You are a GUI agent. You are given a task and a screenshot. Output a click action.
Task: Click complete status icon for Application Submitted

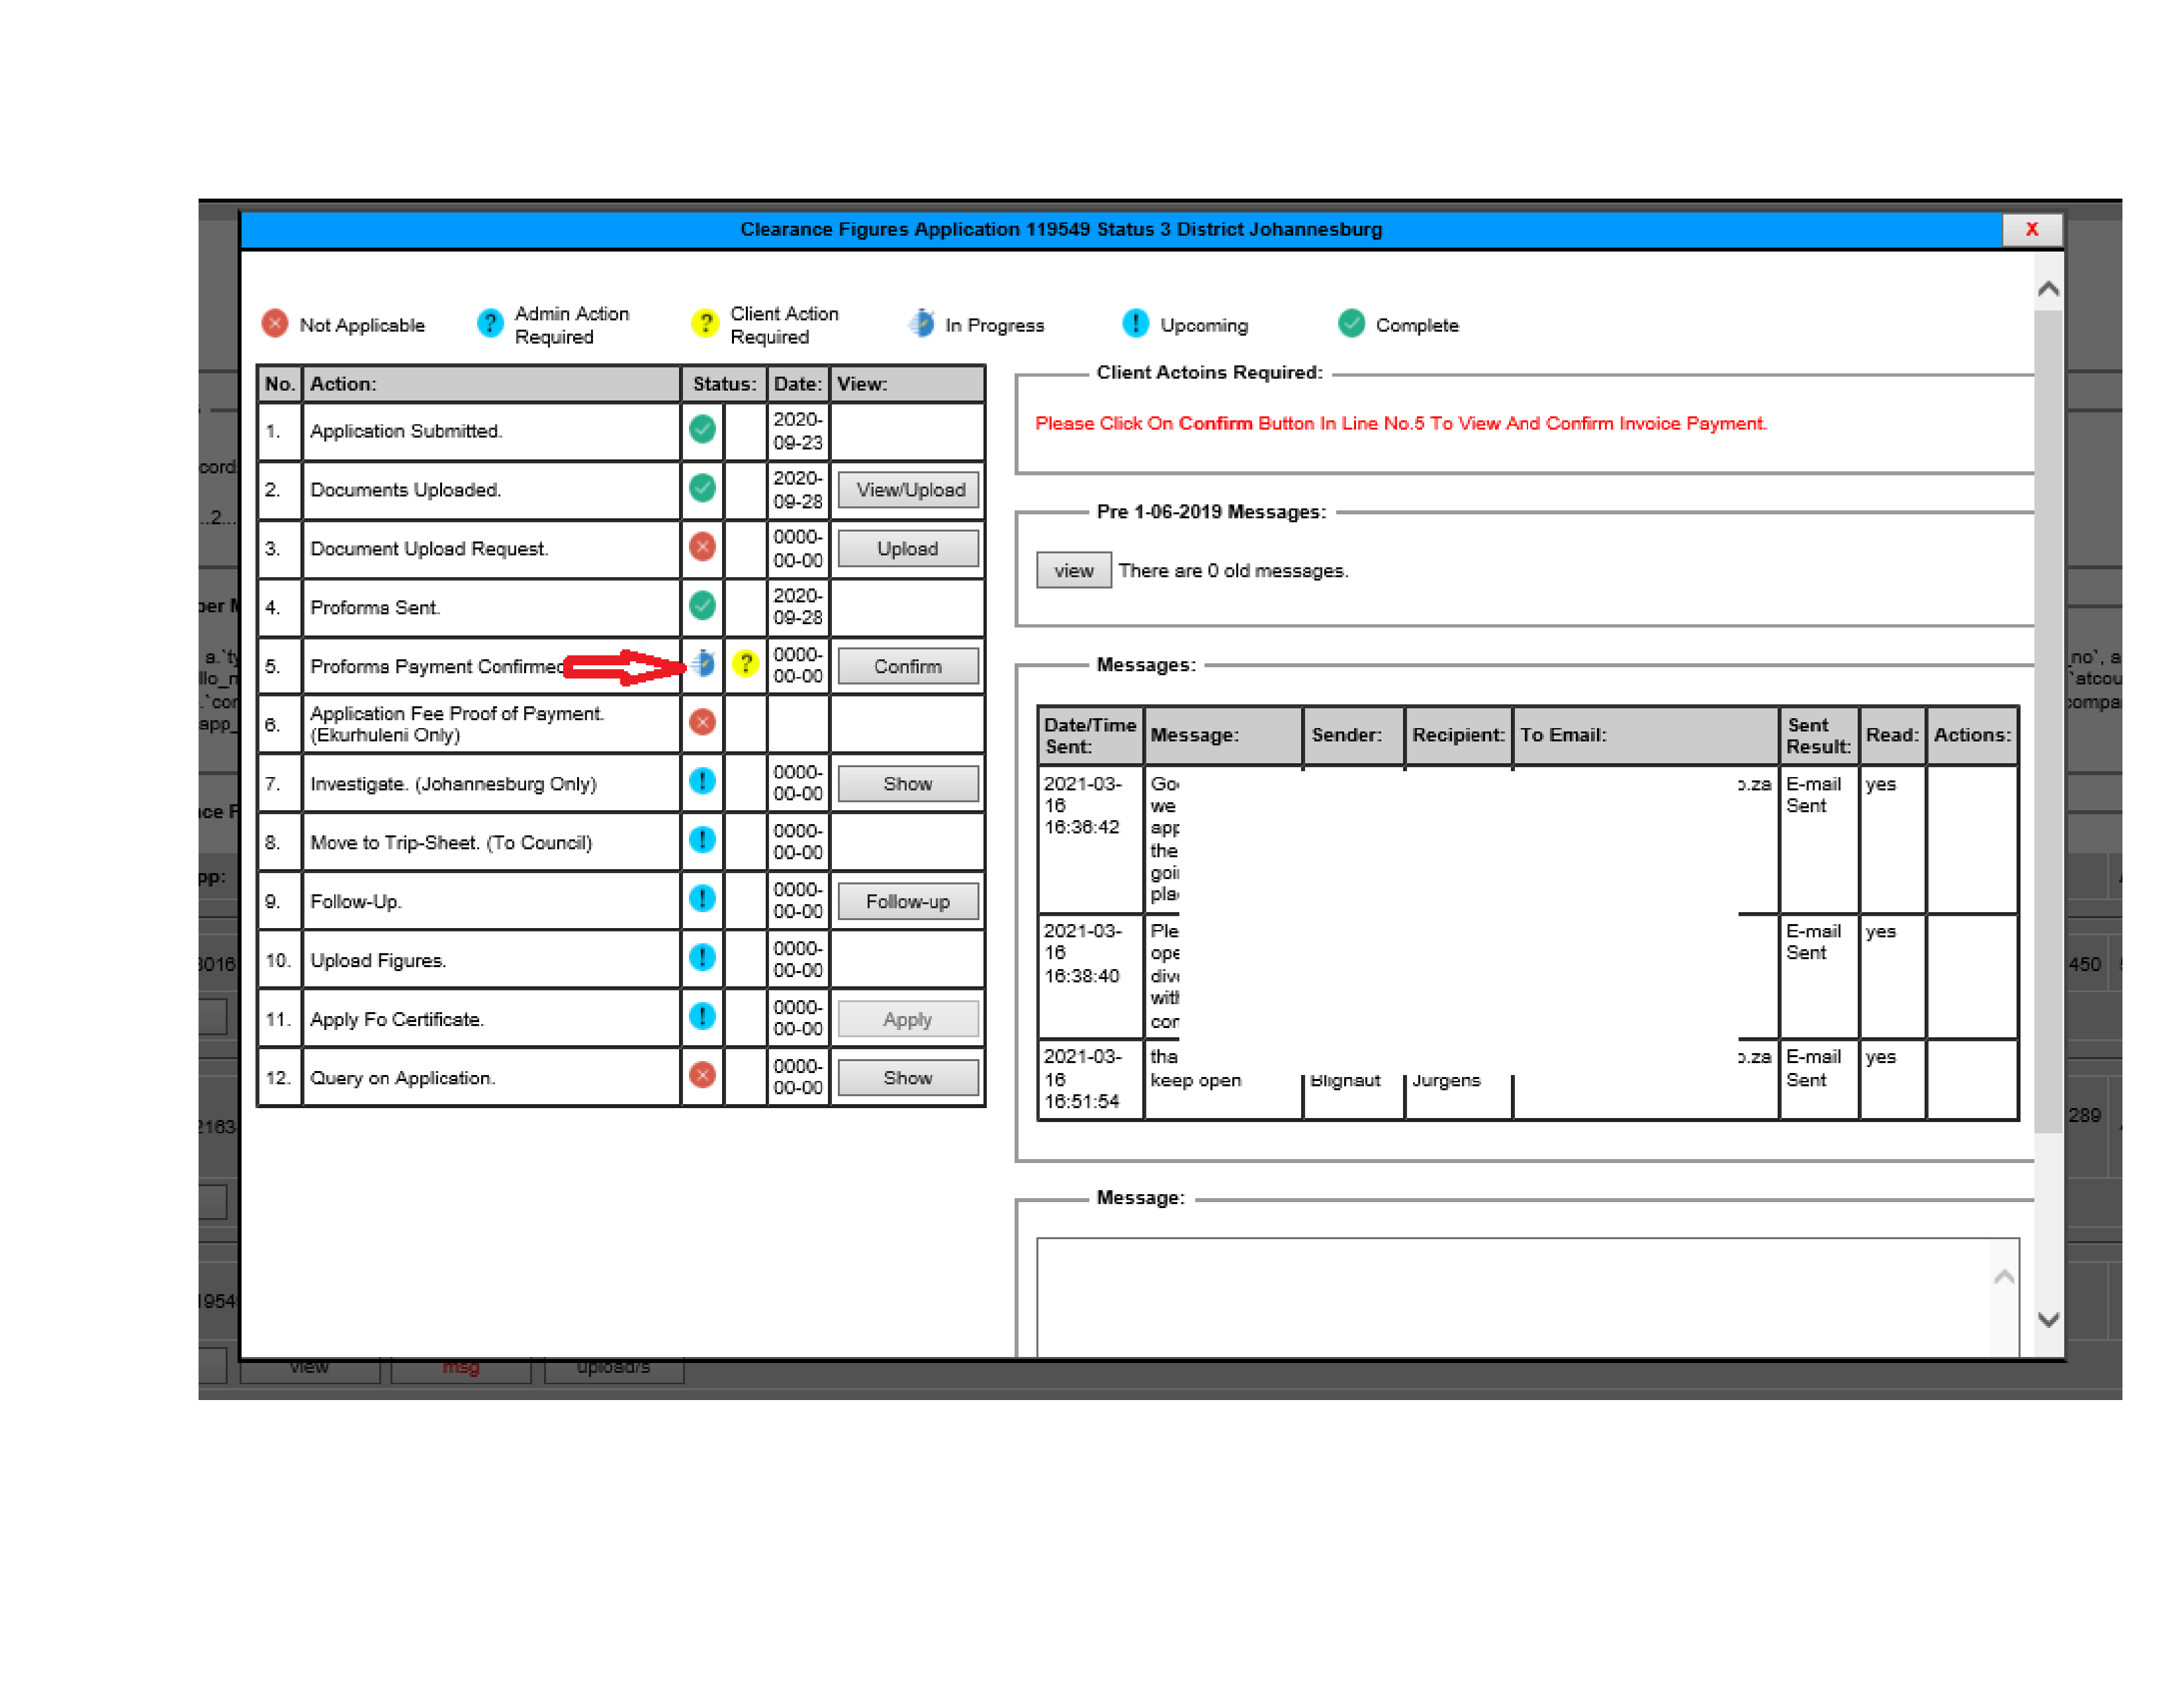702,429
